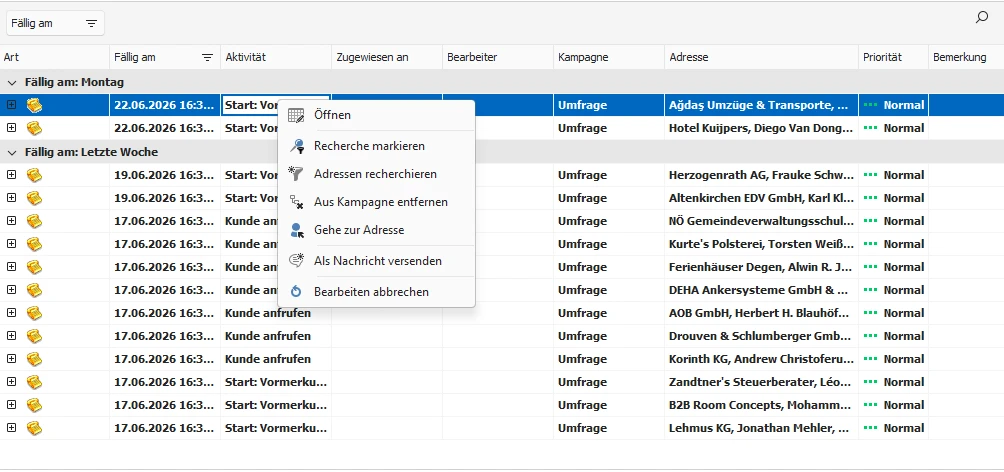Click the Adressen recherchieren funnel icon
Viewport: 1004px width, 472px height.
pyautogui.click(x=296, y=174)
